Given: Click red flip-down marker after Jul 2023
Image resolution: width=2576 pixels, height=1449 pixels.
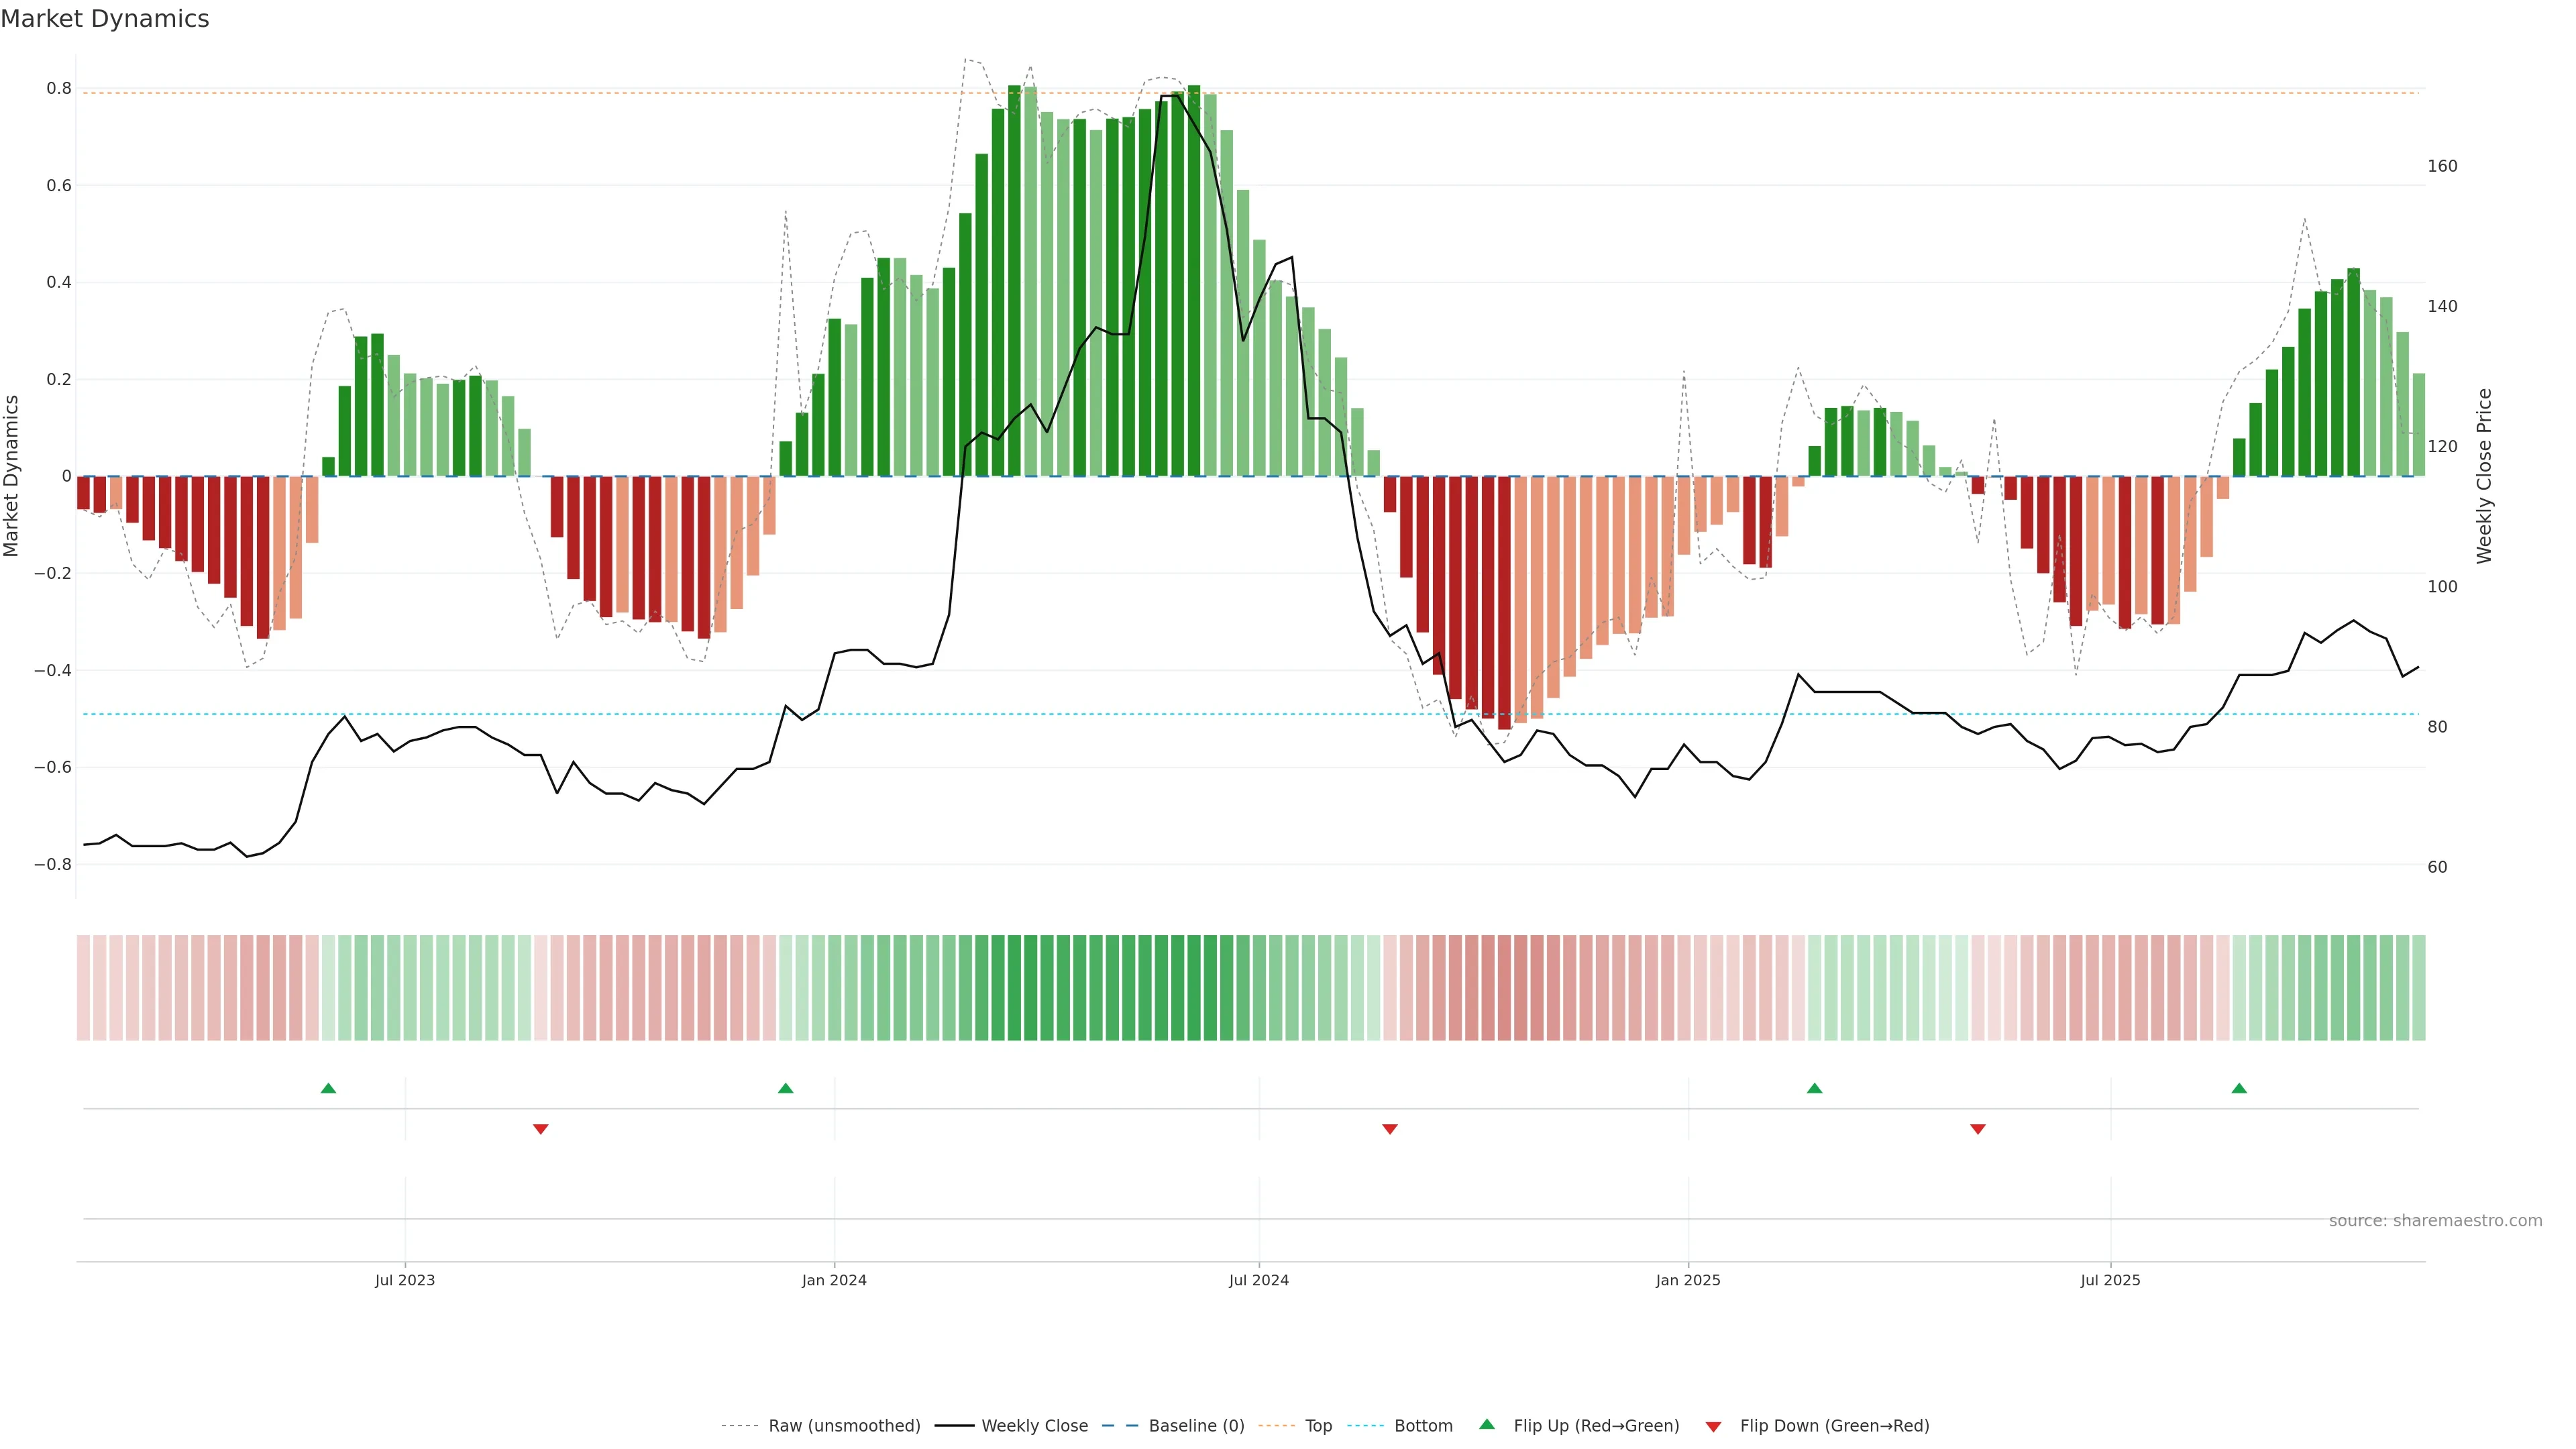Looking at the screenshot, I should [x=540, y=1129].
